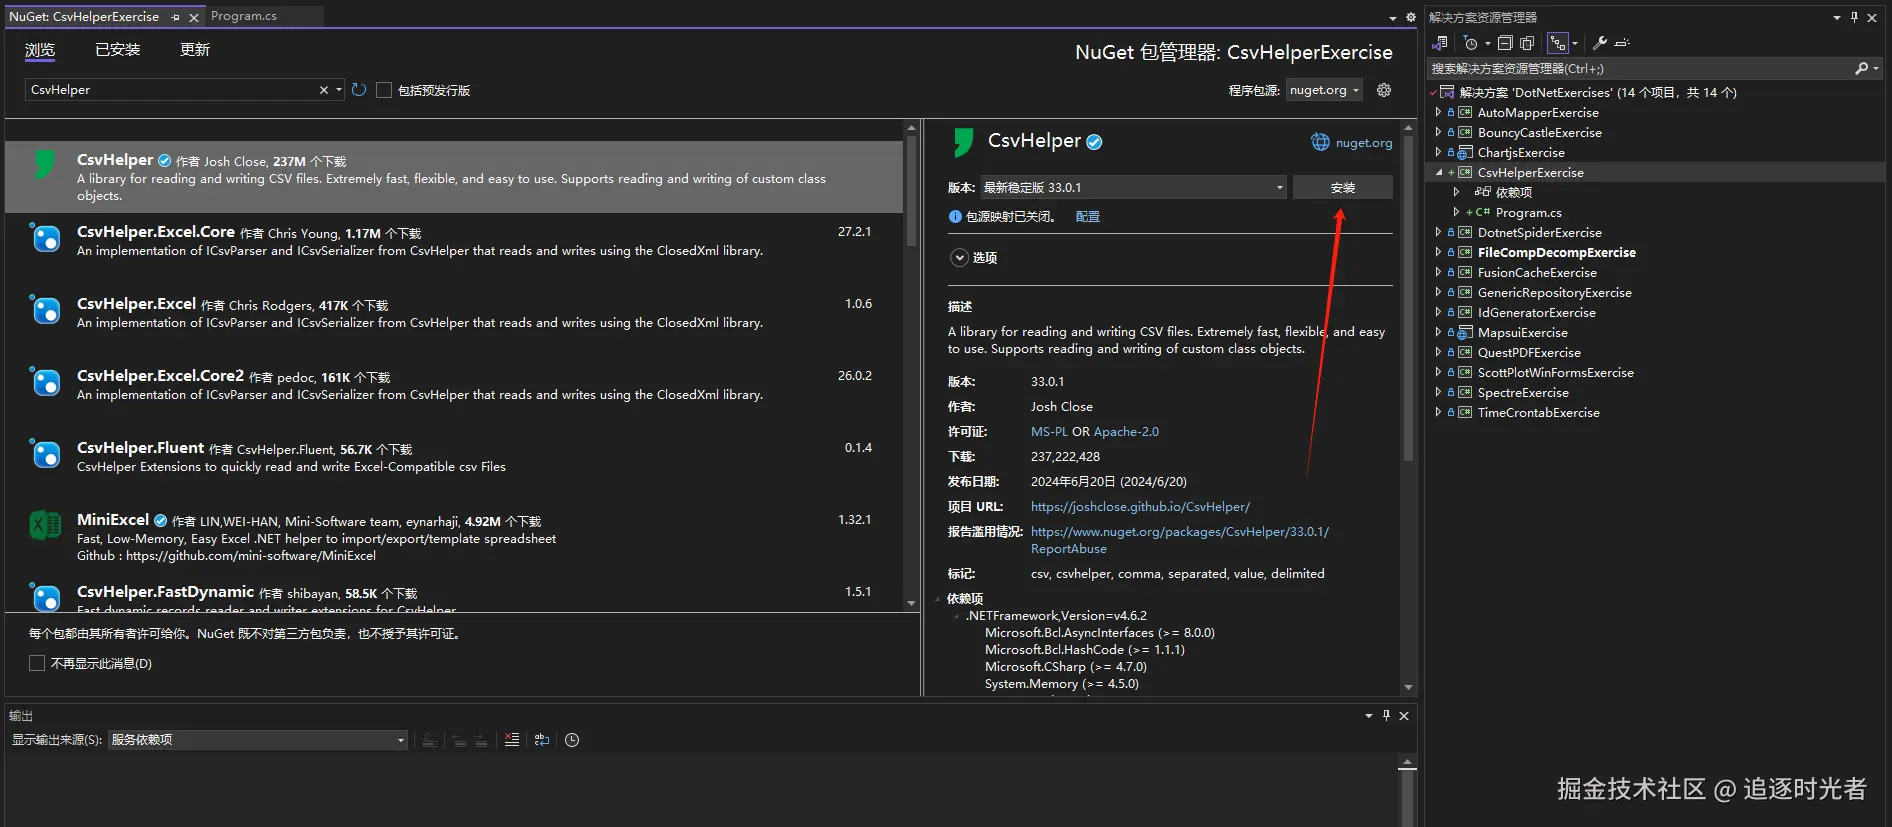Image resolution: width=1892 pixels, height=827 pixels.
Task: Open MS-PL license link
Action: 1049,432
